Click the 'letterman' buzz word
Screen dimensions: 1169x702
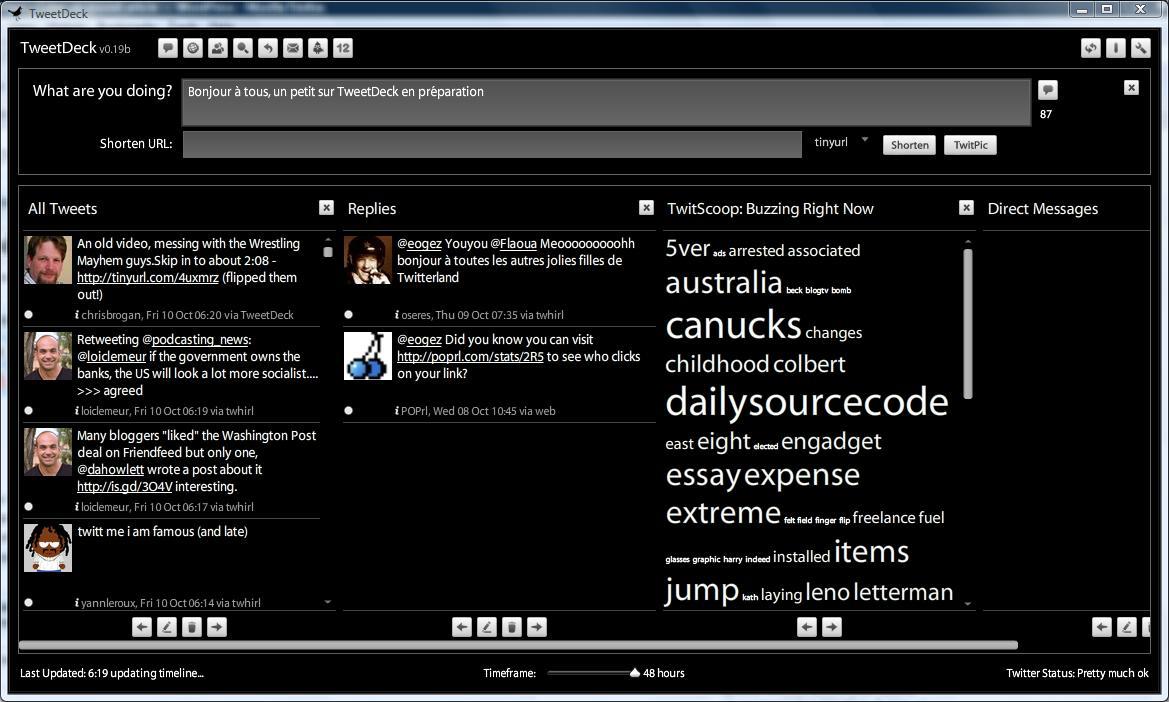pyautogui.click(x=904, y=592)
